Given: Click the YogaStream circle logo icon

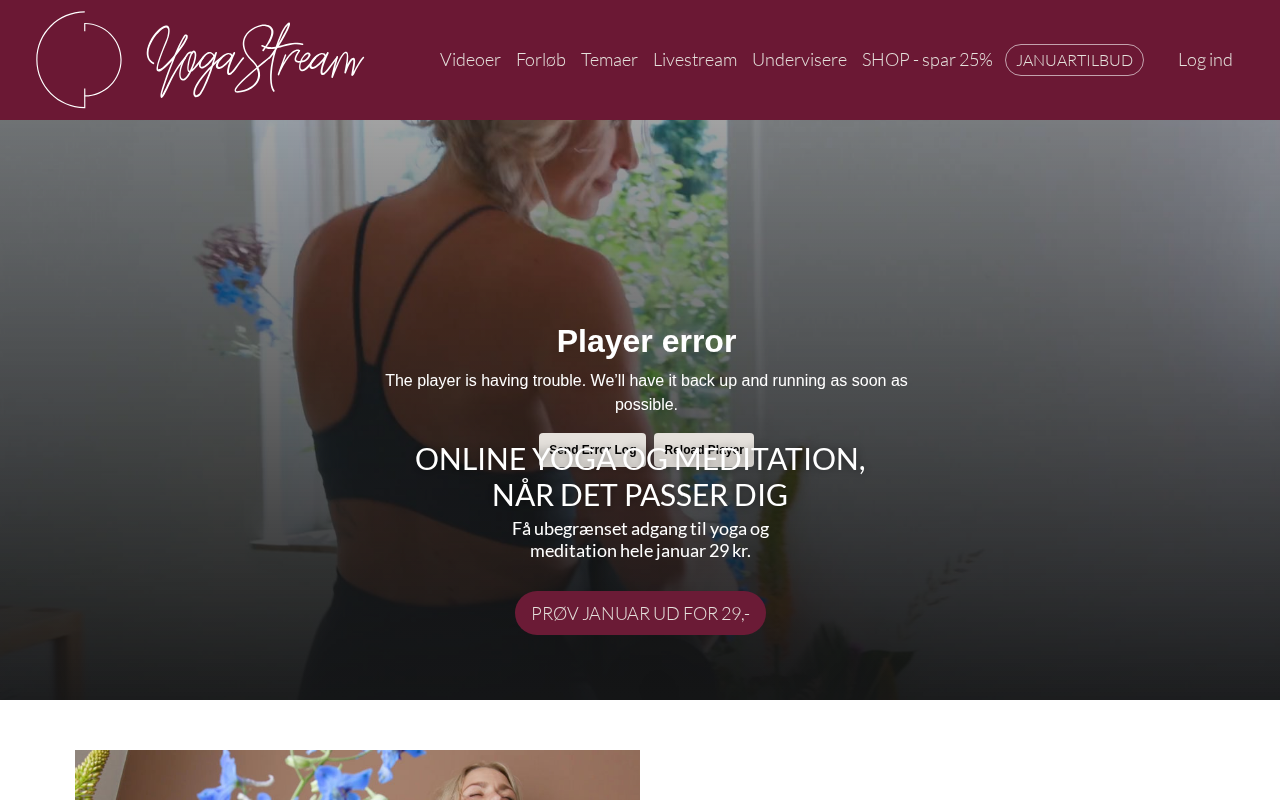Looking at the screenshot, I should click(79, 60).
